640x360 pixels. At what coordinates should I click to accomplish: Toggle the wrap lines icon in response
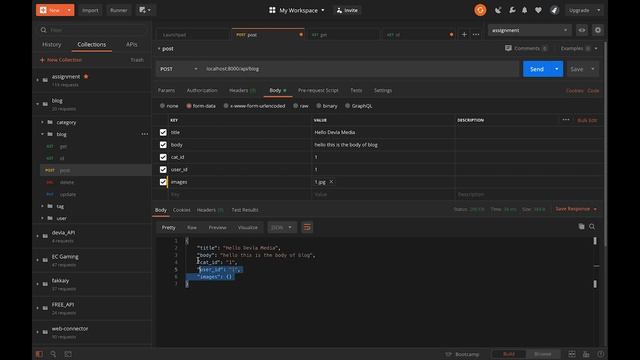click(x=307, y=227)
